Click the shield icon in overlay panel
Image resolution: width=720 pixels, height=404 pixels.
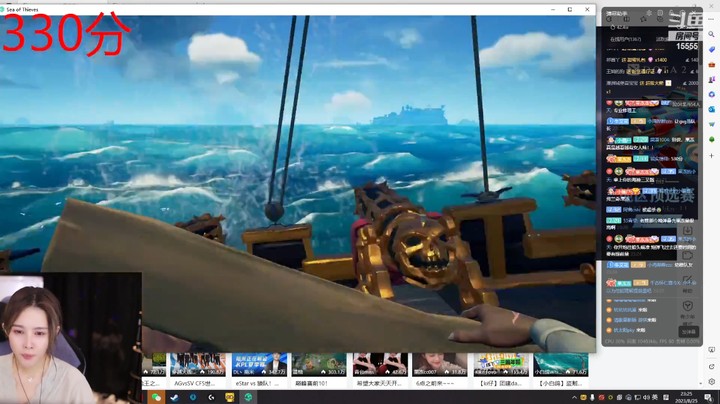pyautogui.click(x=687, y=306)
